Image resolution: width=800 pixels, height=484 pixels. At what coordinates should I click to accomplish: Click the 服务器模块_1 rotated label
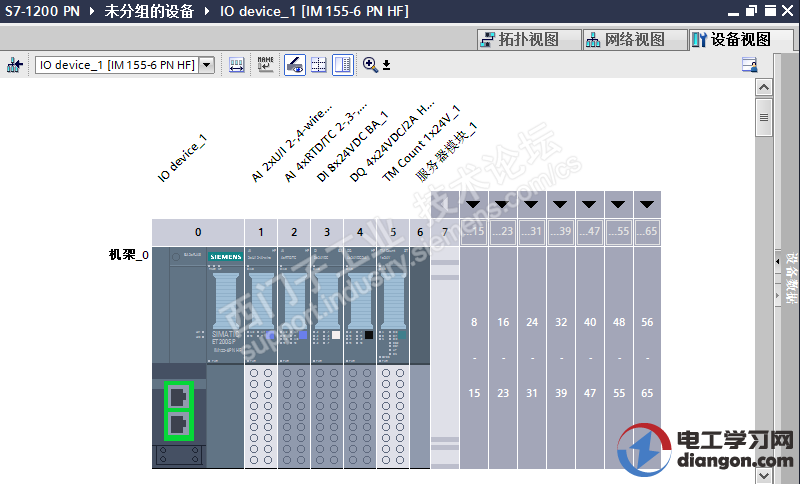point(446,152)
